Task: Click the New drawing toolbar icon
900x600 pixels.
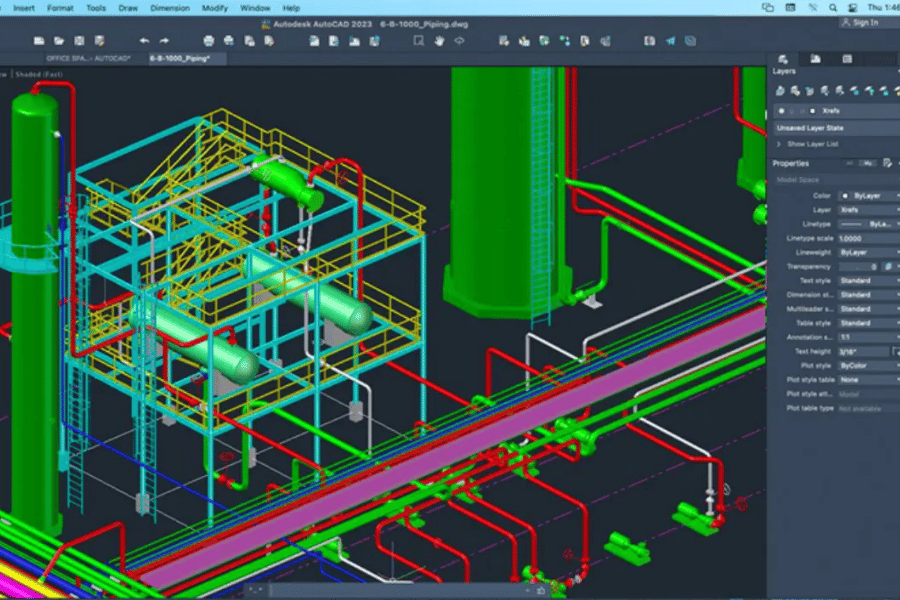Action: coord(39,41)
